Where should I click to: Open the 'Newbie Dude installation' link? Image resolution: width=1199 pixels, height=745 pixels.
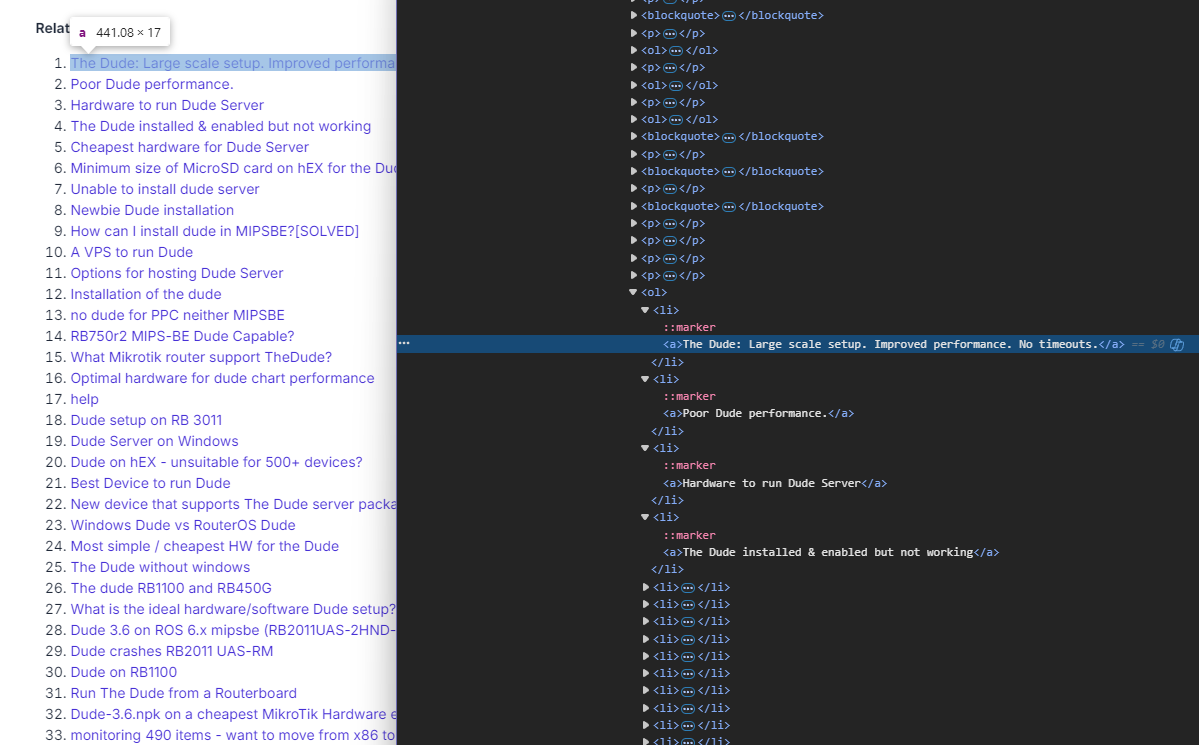coord(152,210)
